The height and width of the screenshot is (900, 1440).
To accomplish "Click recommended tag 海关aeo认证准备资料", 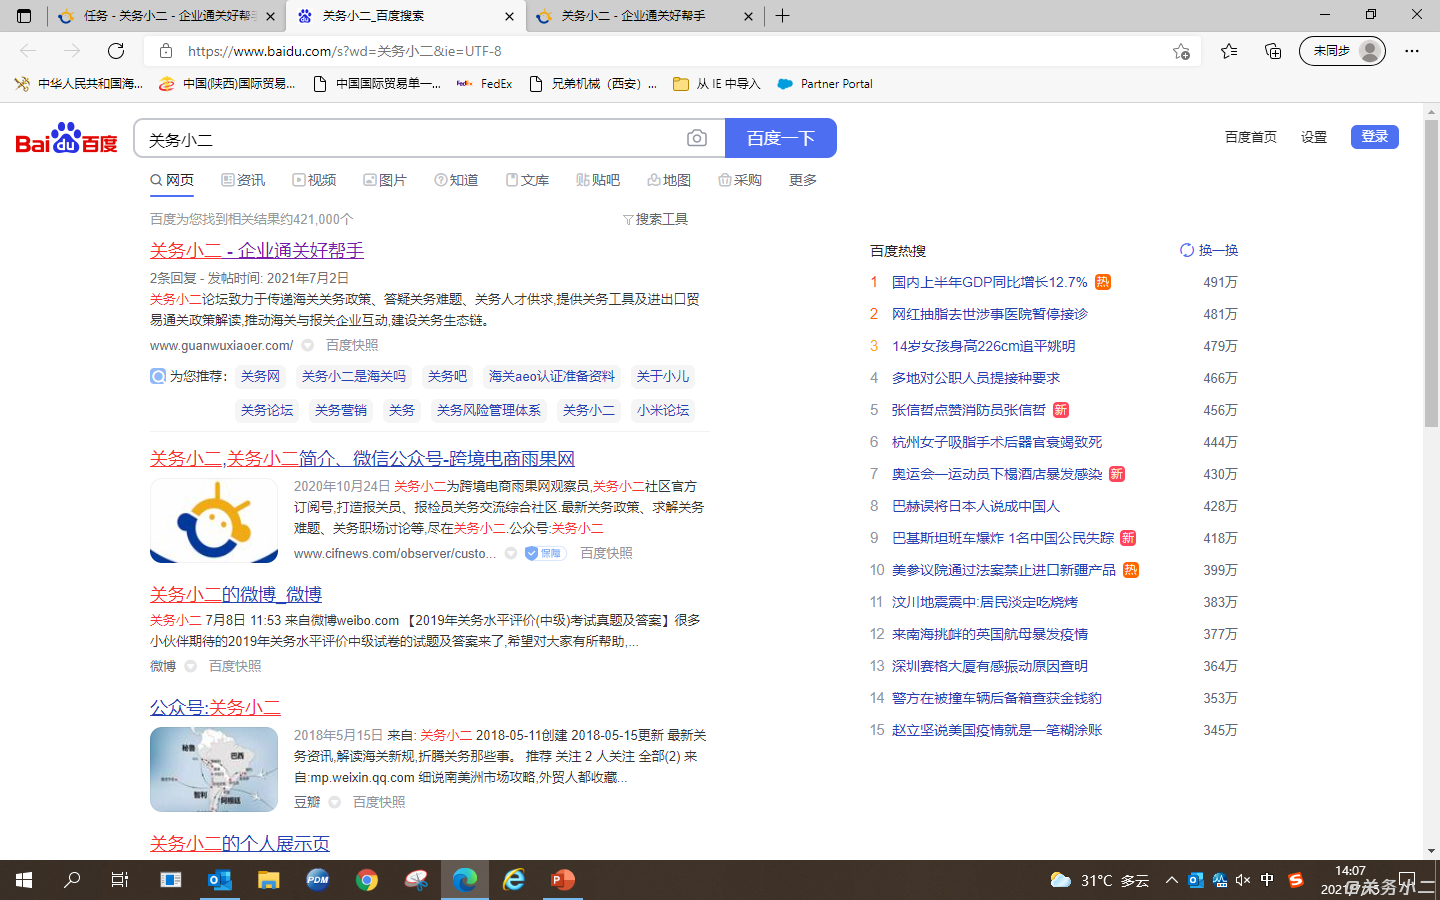I will pos(552,377).
